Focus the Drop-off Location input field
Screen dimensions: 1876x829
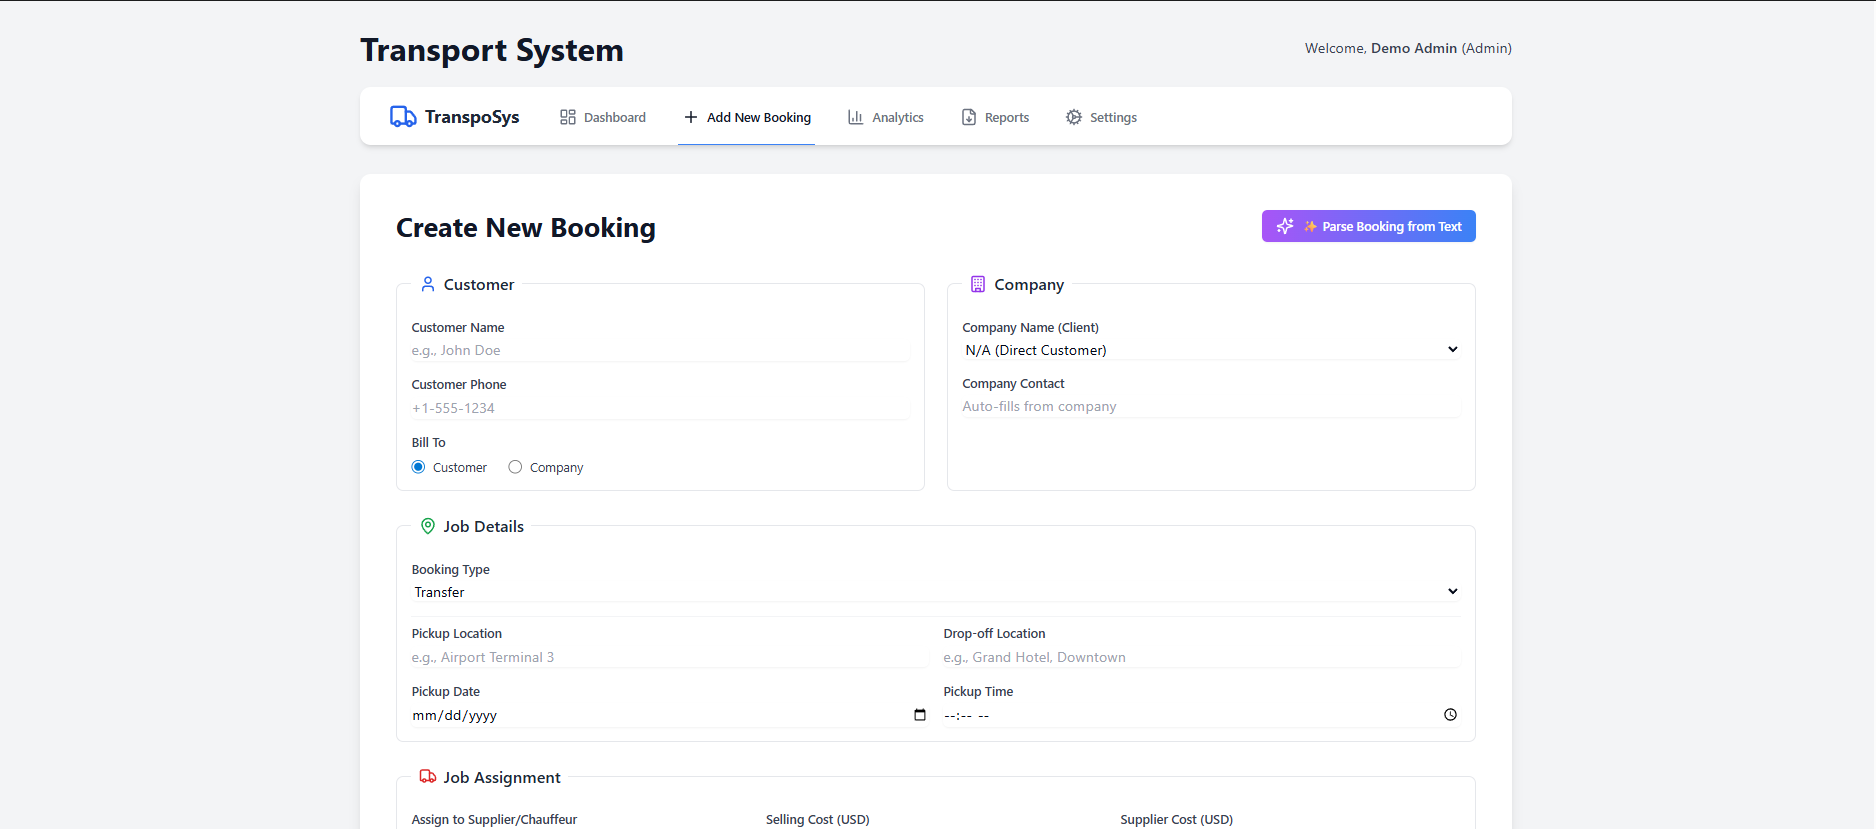point(1202,657)
